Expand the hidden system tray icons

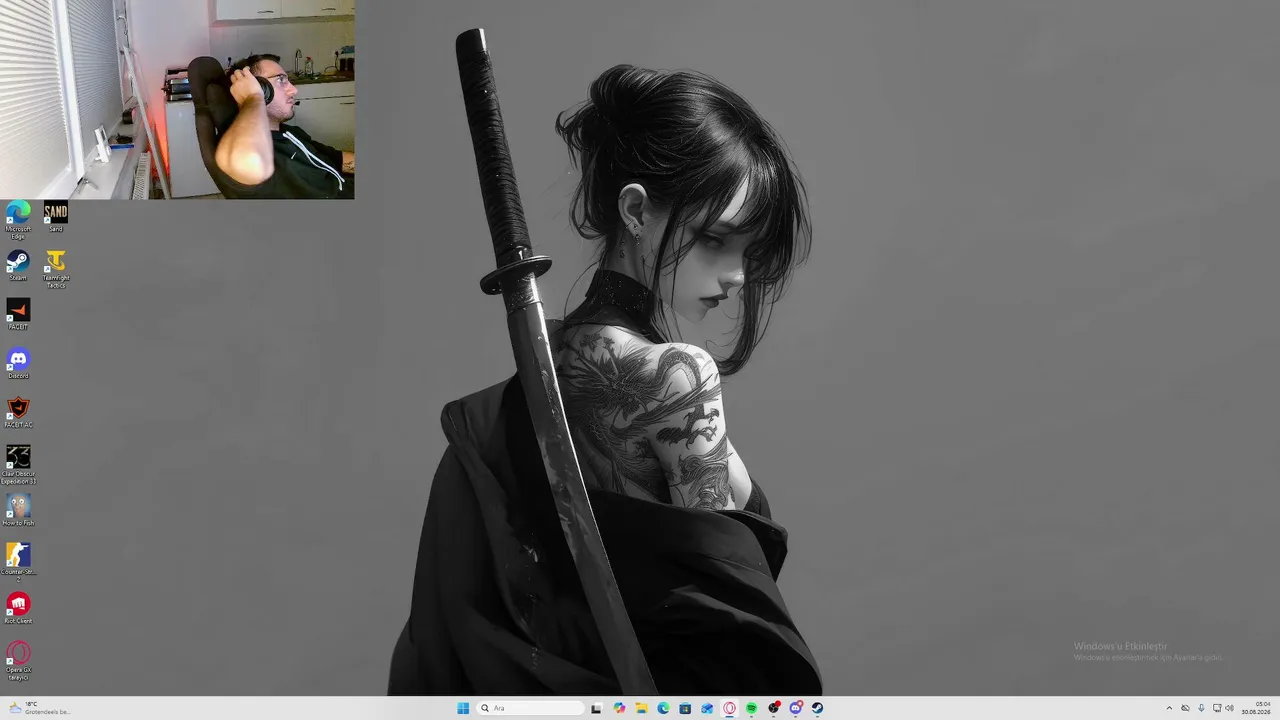1169,708
